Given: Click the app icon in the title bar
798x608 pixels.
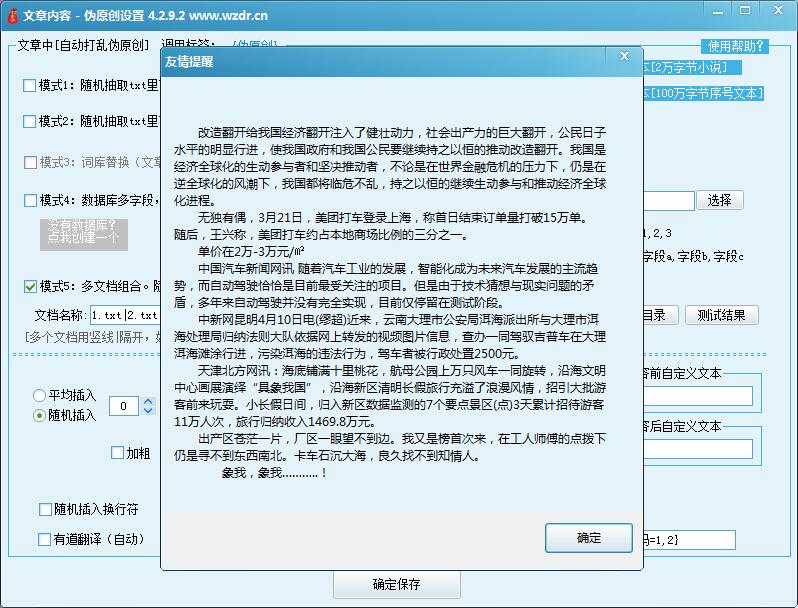Looking at the screenshot, I should 12,16.
